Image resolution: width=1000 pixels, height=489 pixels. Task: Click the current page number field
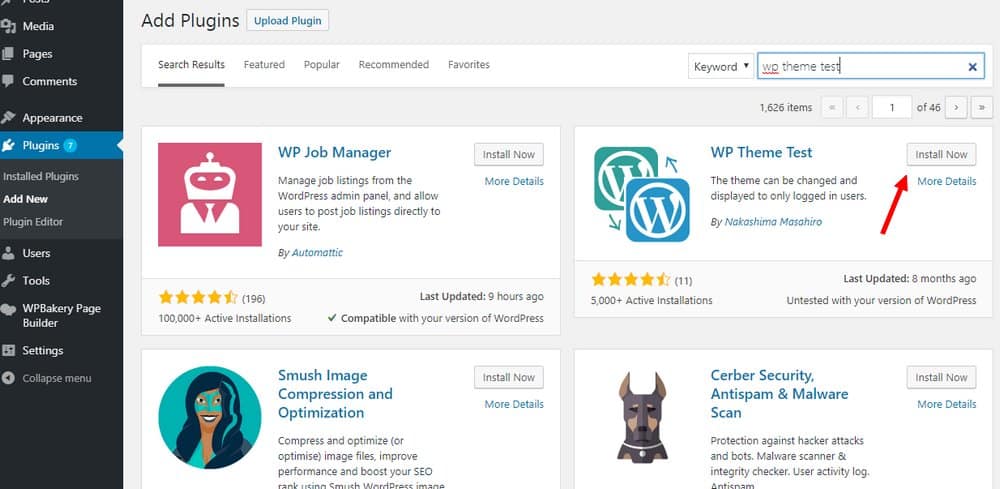892,107
